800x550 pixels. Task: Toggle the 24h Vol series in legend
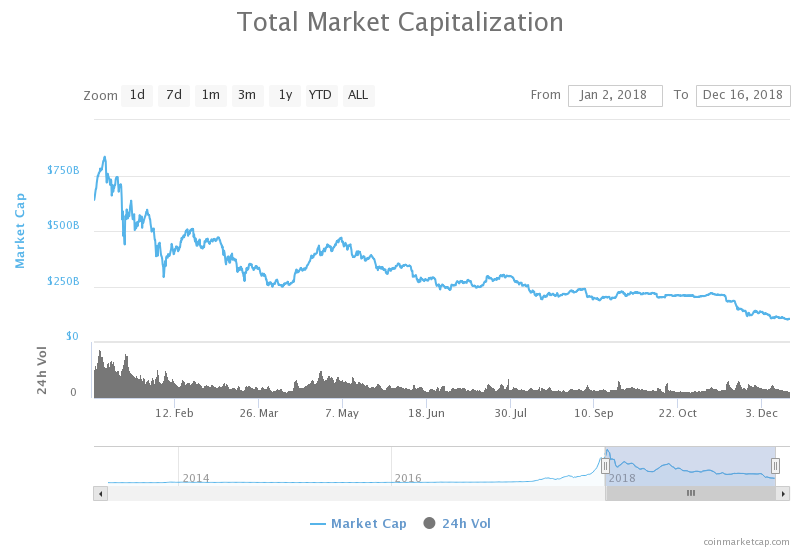point(466,523)
